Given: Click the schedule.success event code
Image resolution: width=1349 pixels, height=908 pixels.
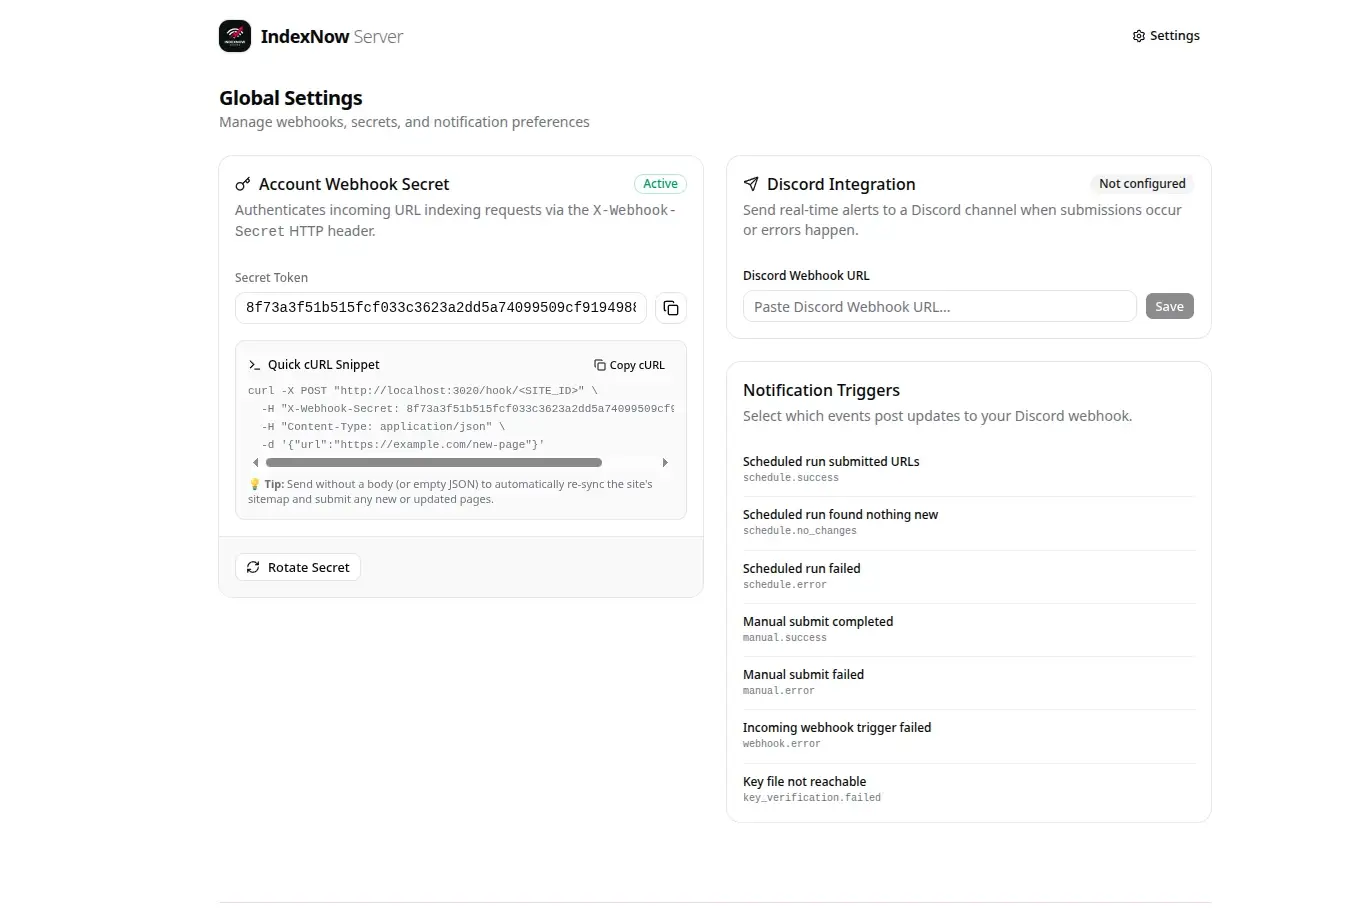Looking at the screenshot, I should point(791,478).
